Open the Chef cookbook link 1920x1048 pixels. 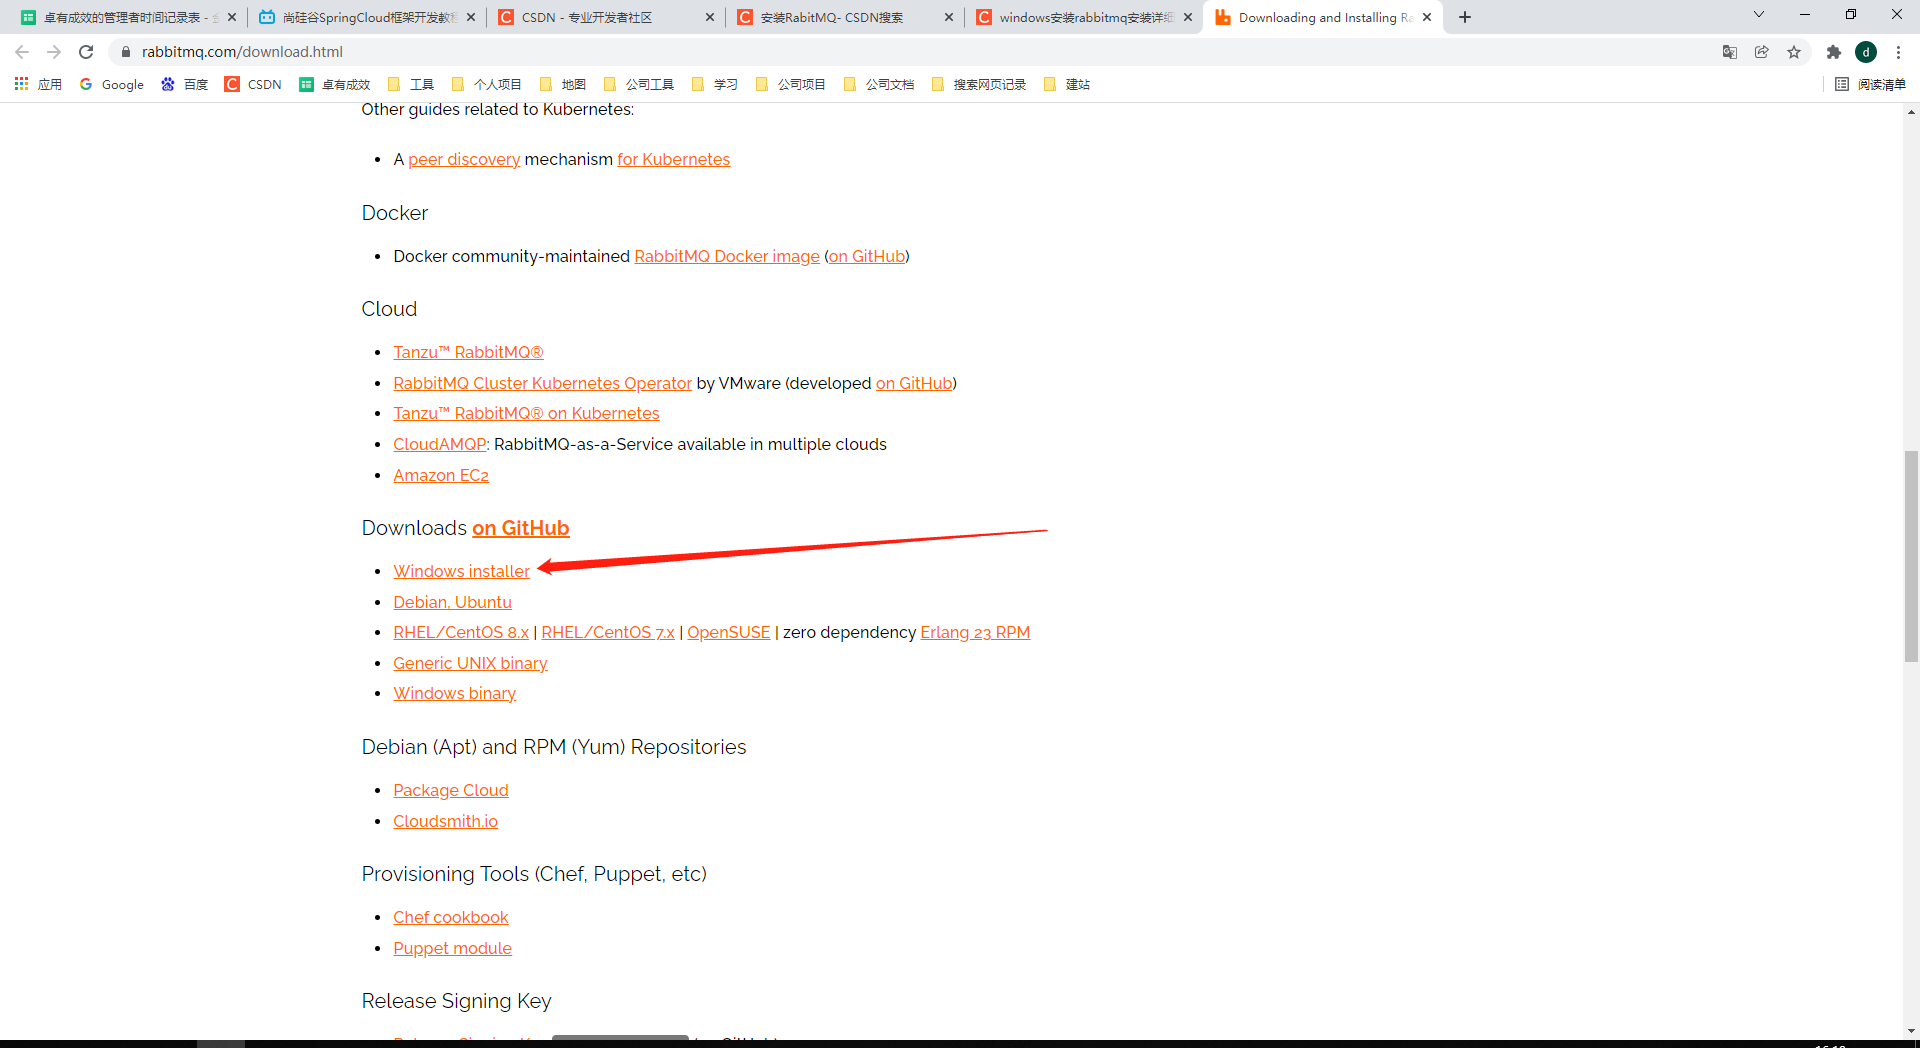tap(451, 917)
